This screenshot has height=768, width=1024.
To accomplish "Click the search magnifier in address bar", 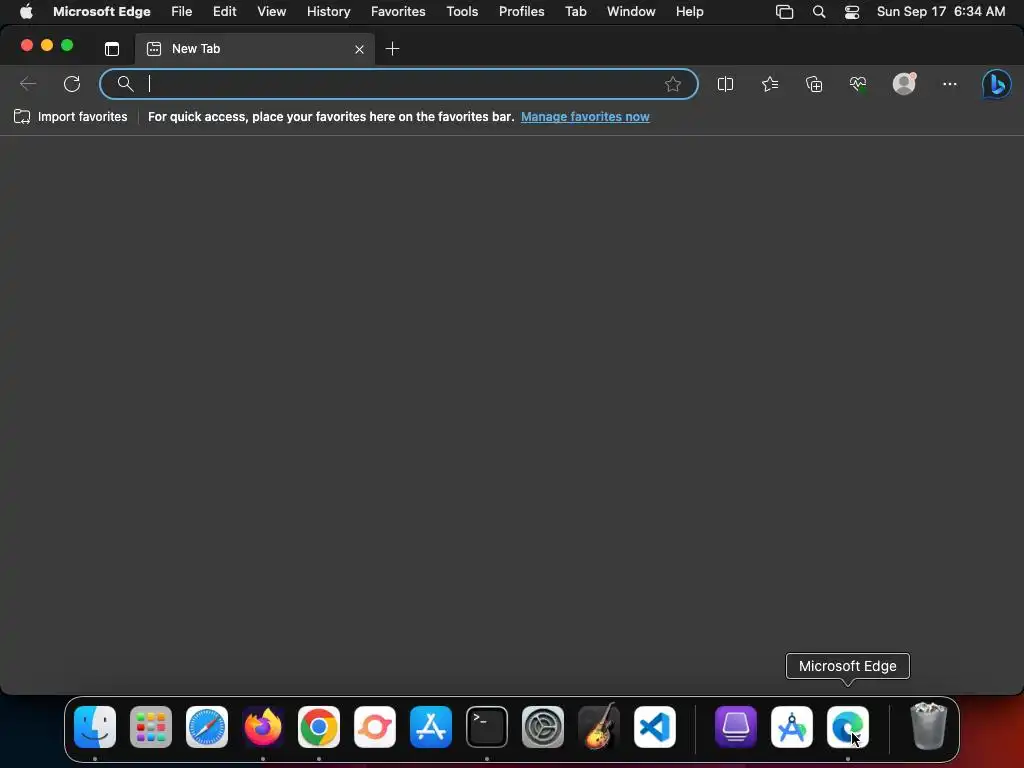I will (125, 84).
